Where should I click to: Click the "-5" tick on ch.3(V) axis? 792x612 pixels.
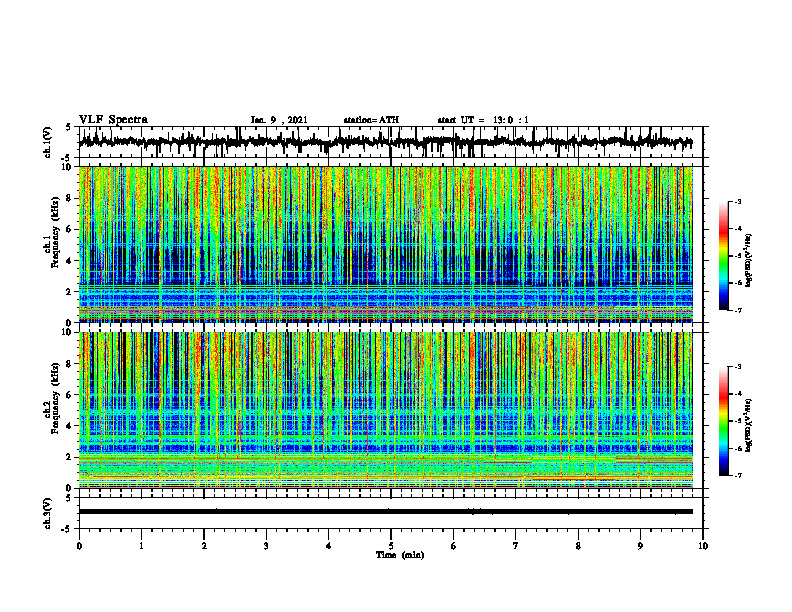click(67, 529)
